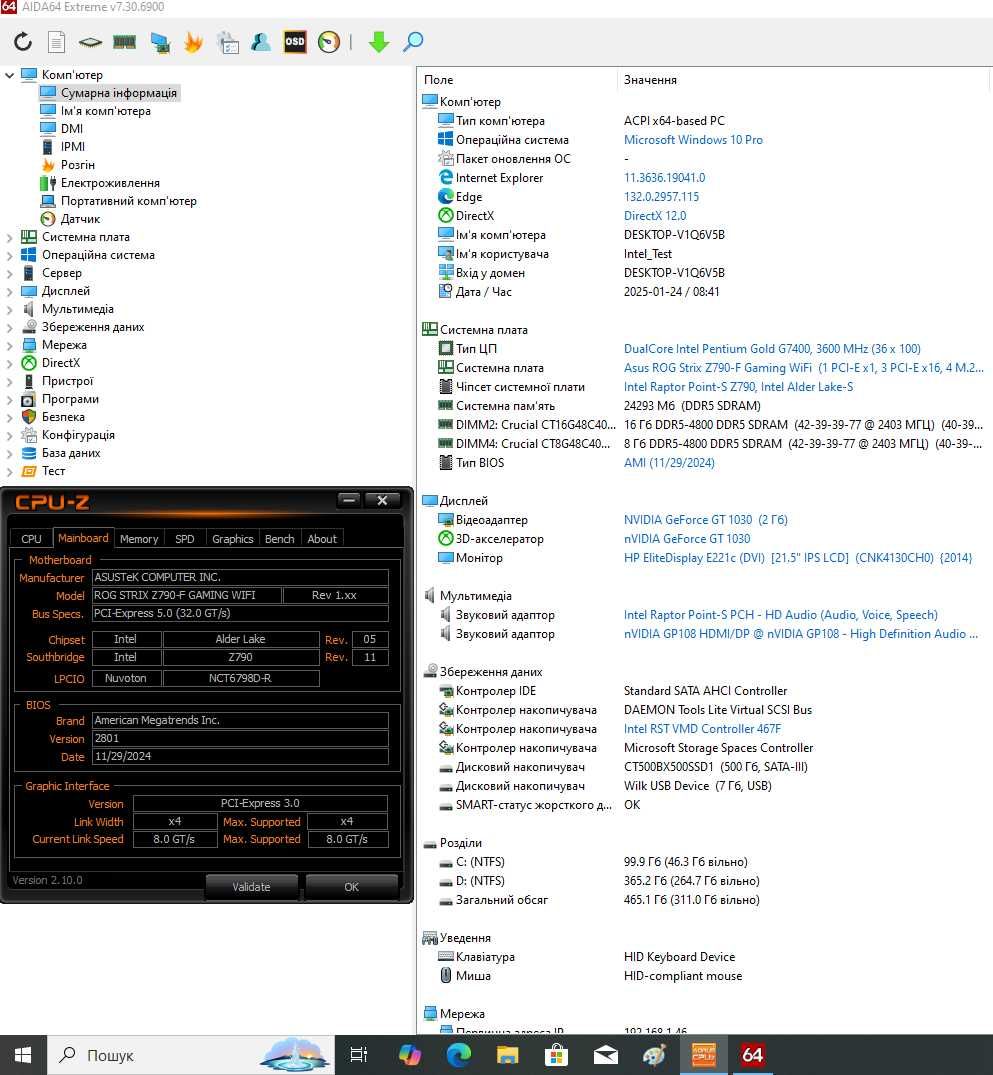Expand the Системна плата tree node
Image resolution: width=993 pixels, height=1075 pixels.
tap(10, 237)
